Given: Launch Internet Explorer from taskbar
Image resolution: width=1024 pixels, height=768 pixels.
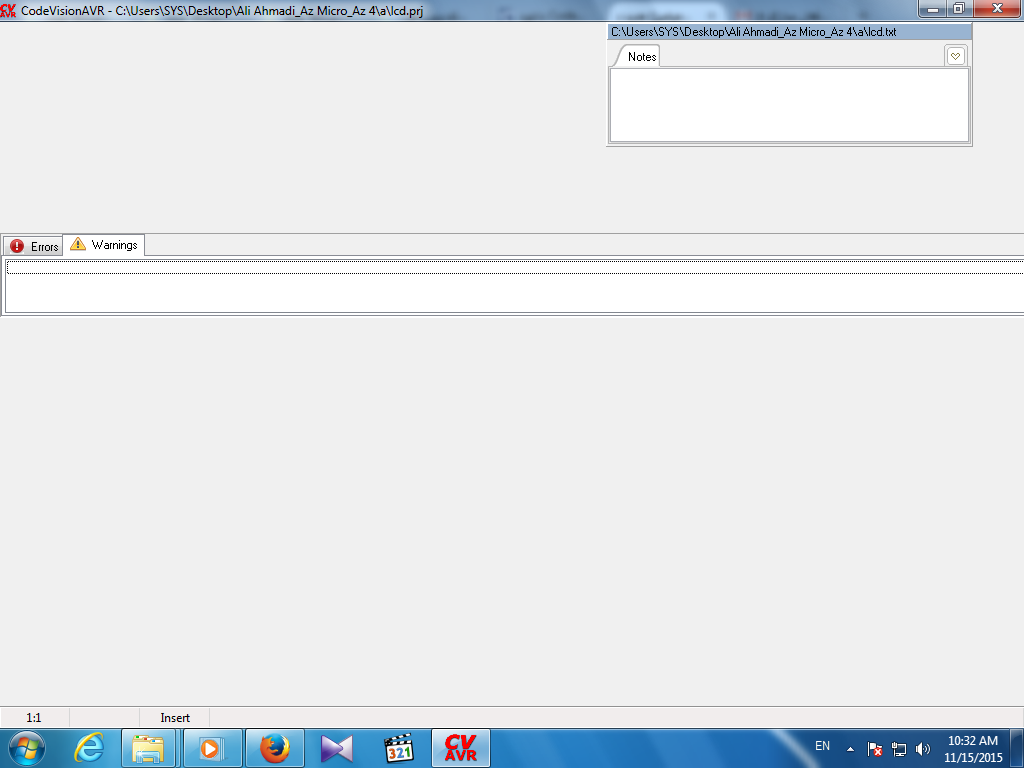Looking at the screenshot, I should click(x=90, y=747).
